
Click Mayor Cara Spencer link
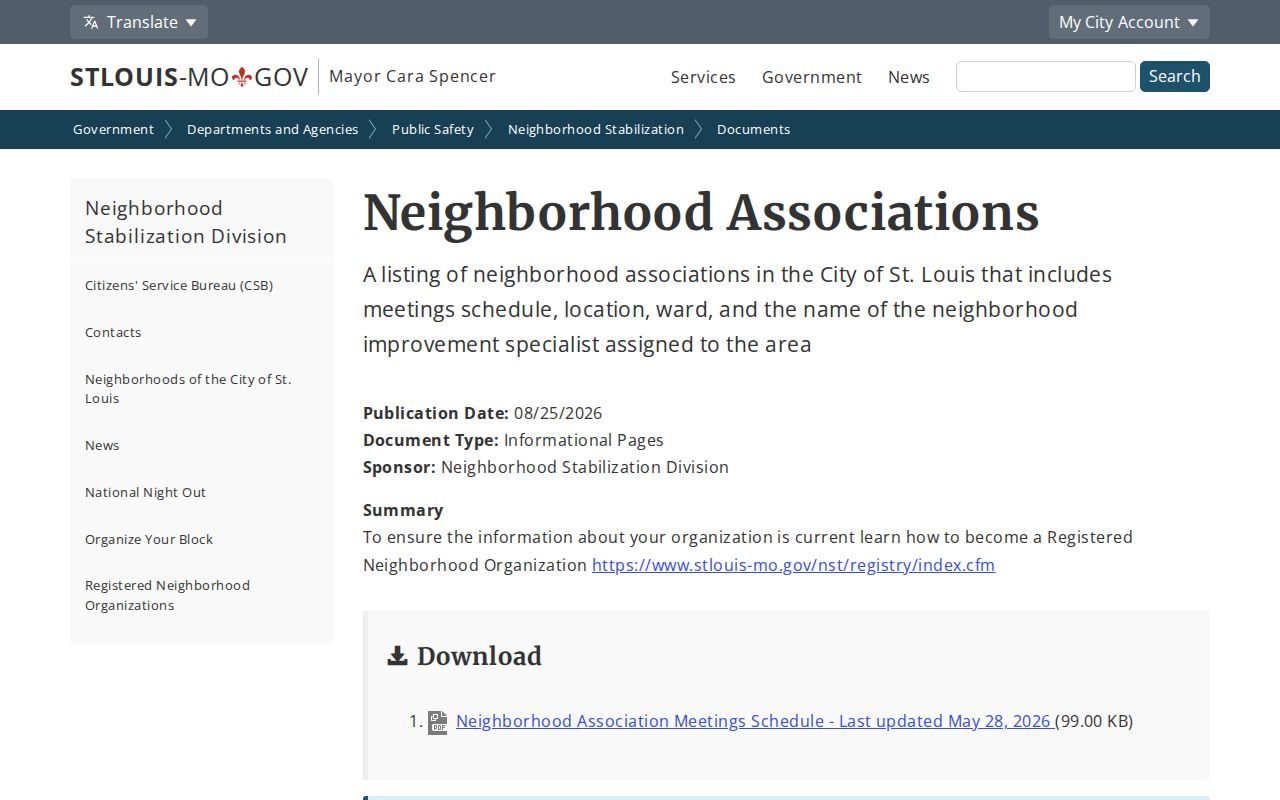pos(412,76)
